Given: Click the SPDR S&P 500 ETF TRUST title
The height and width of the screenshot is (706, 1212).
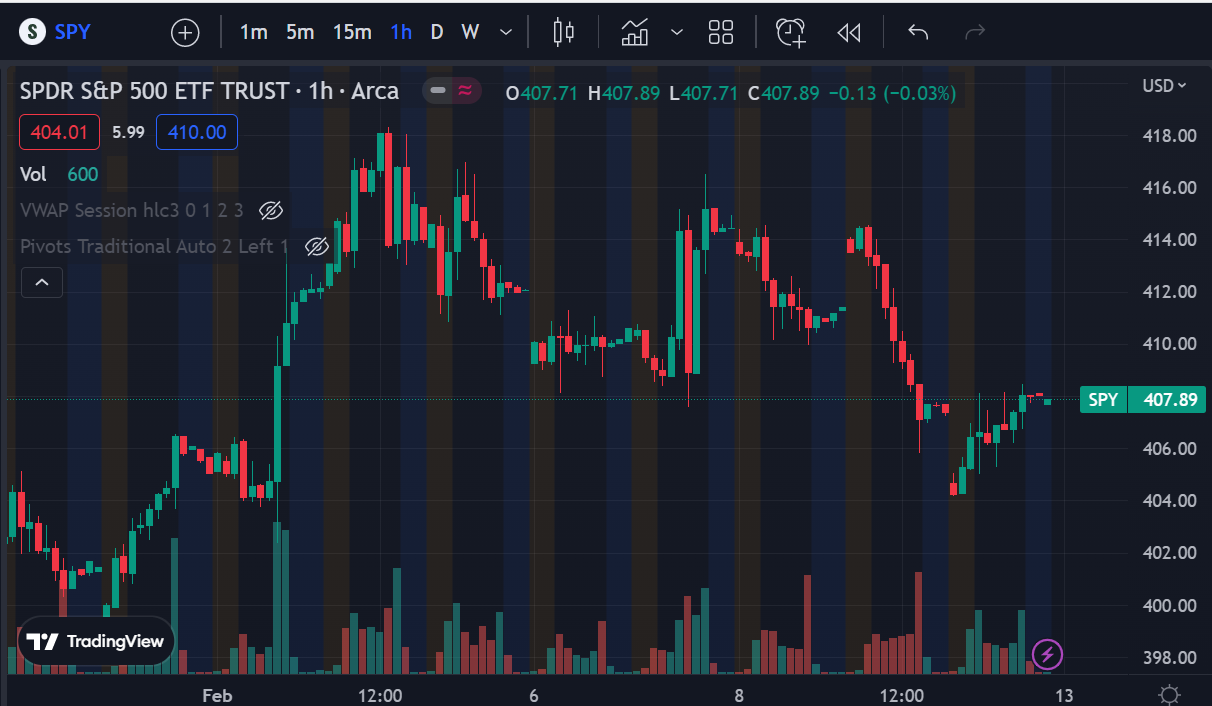Looking at the screenshot, I should tap(154, 91).
